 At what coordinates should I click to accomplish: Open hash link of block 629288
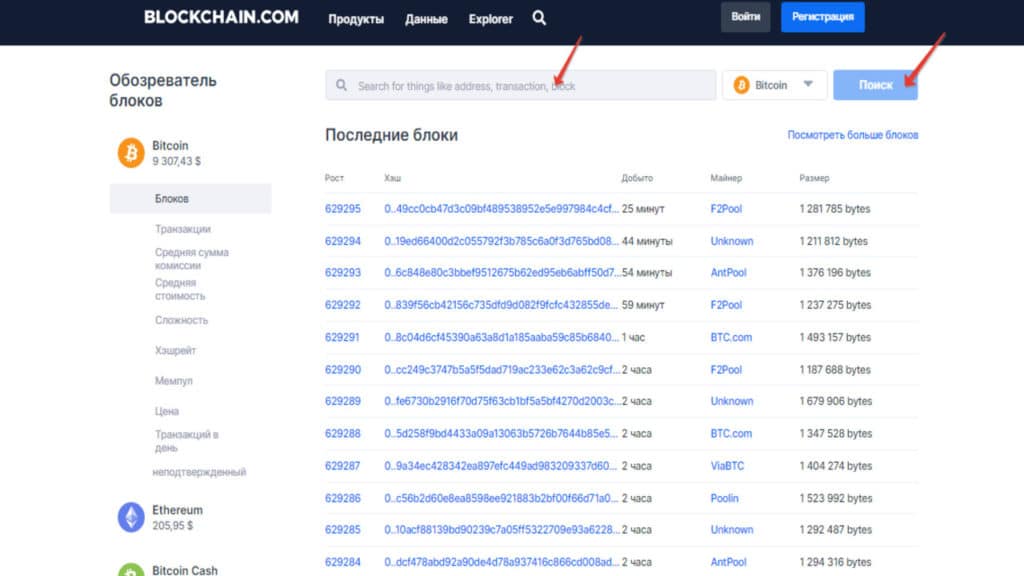pos(501,434)
